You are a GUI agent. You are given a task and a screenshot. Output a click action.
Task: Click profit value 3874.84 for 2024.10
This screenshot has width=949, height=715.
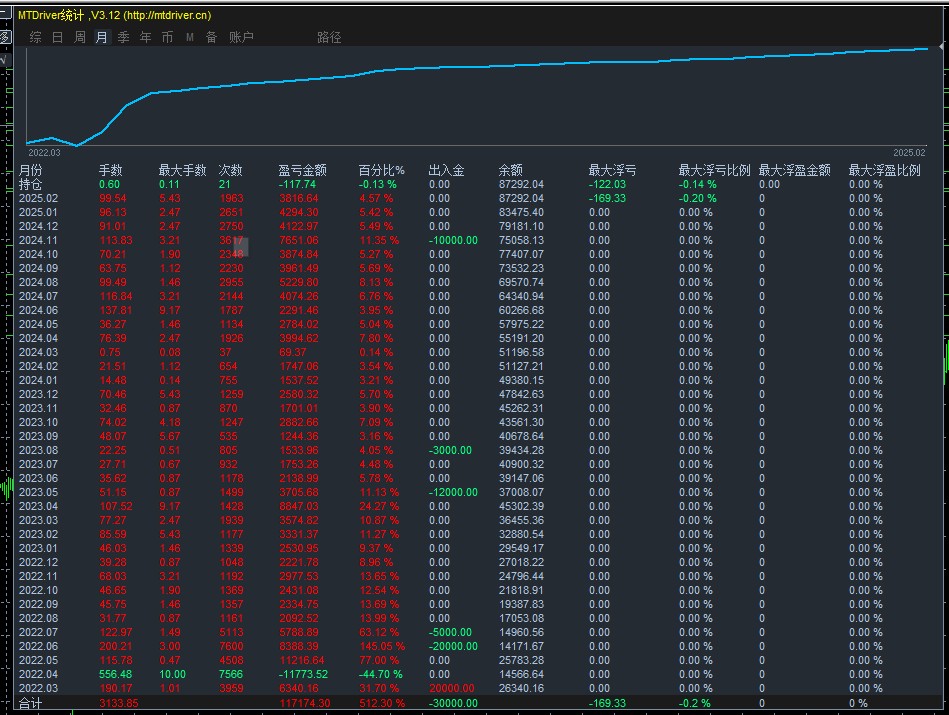tap(298, 254)
